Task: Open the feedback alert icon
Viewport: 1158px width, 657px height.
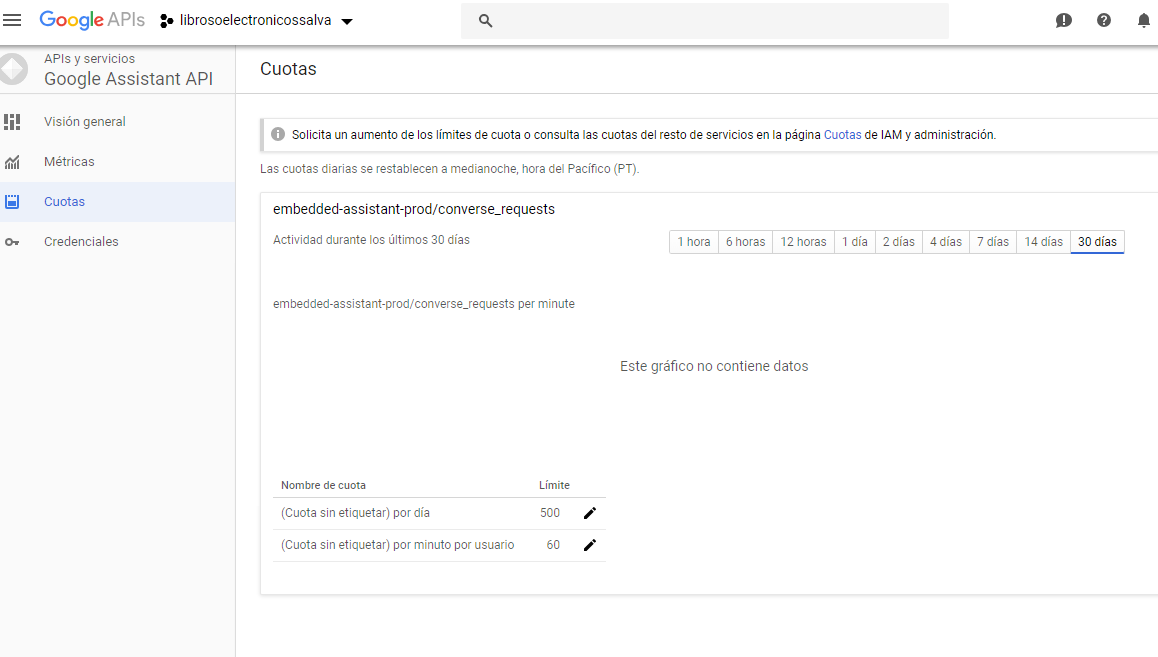Action: point(1064,20)
